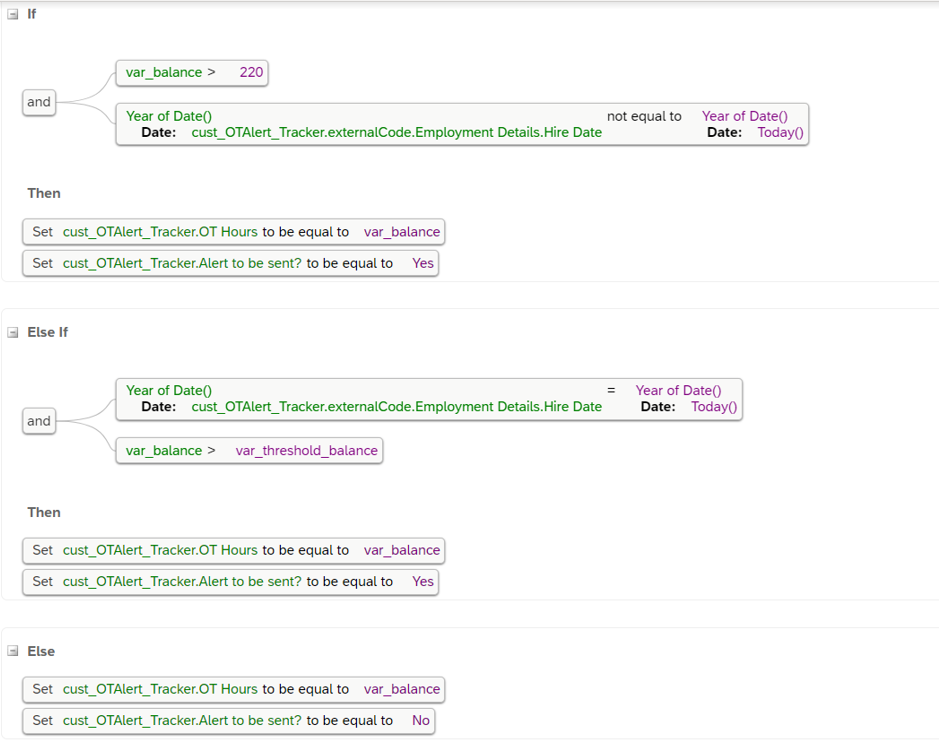
Task: Collapse the Else block
Action: tap(13, 652)
